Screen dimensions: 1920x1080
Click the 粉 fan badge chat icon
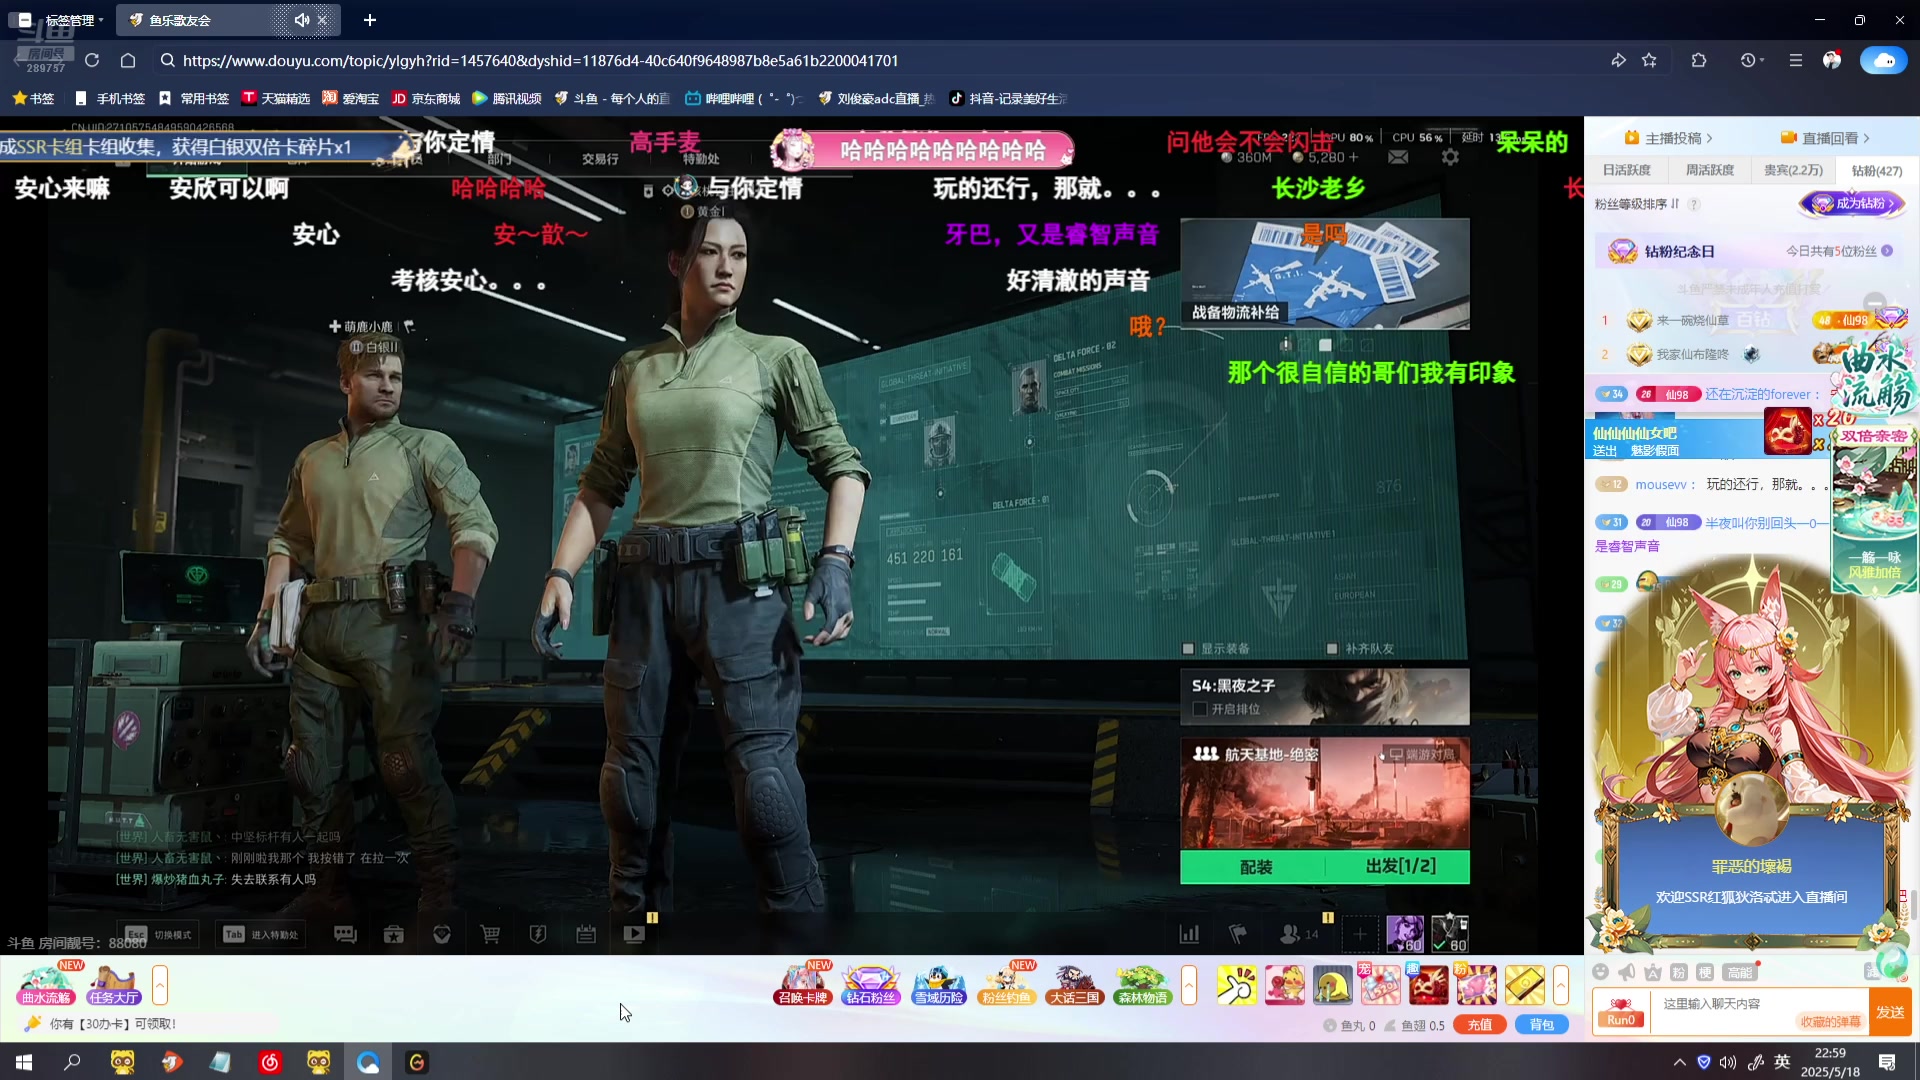point(1679,972)
